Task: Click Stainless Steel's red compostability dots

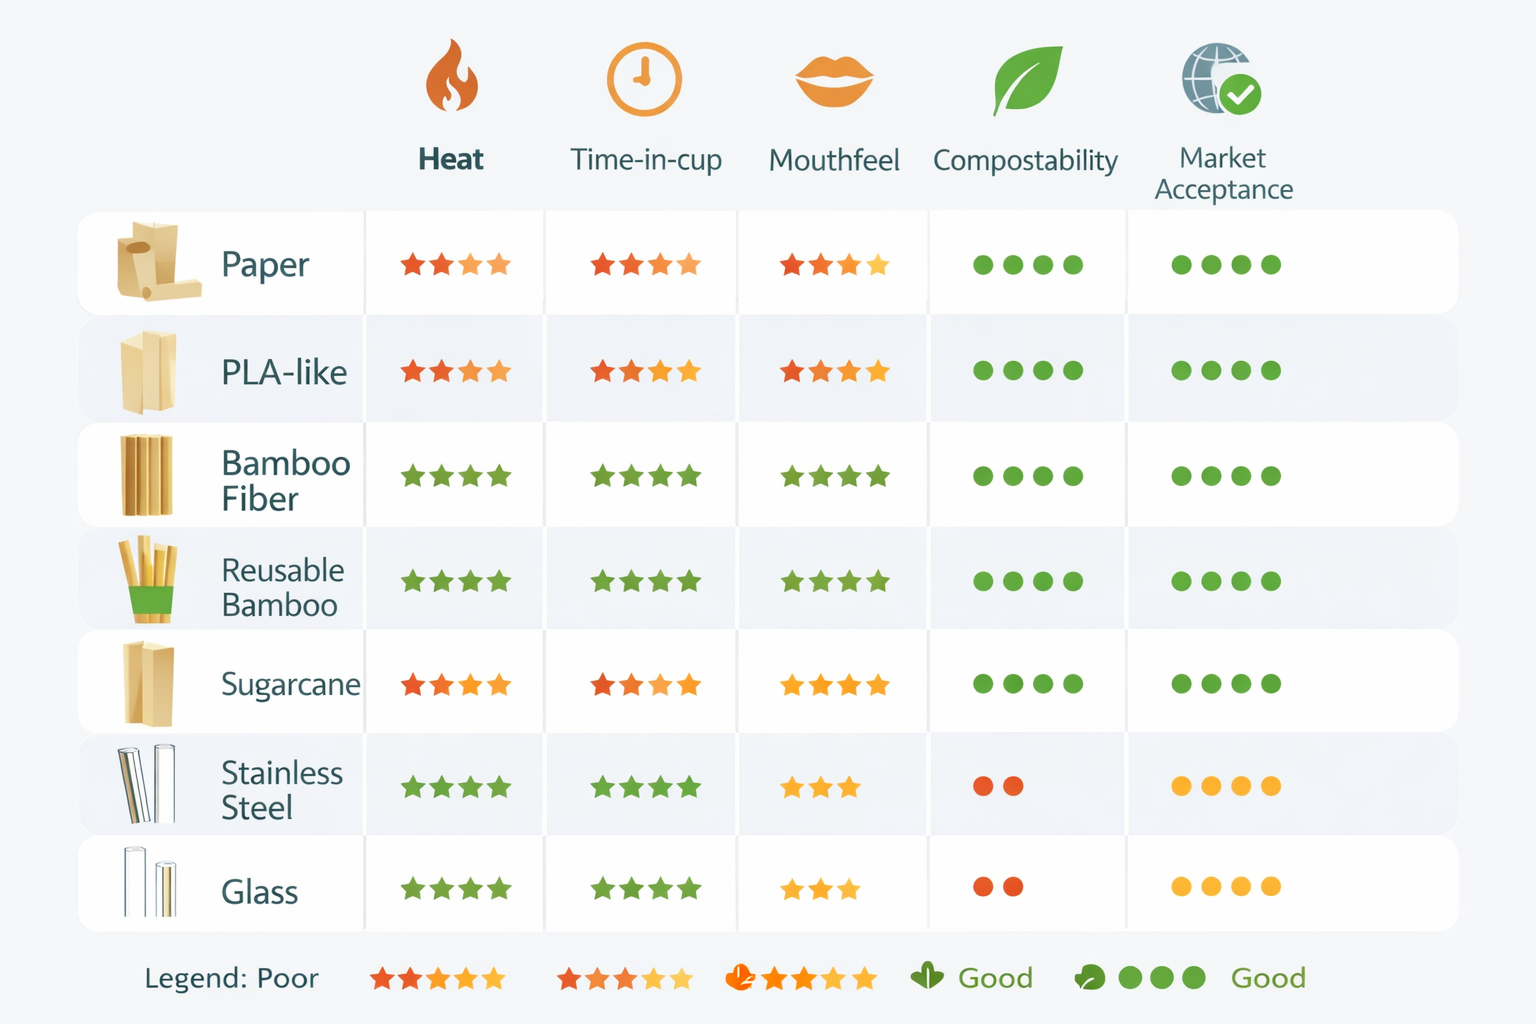Action: coord(998,786)
